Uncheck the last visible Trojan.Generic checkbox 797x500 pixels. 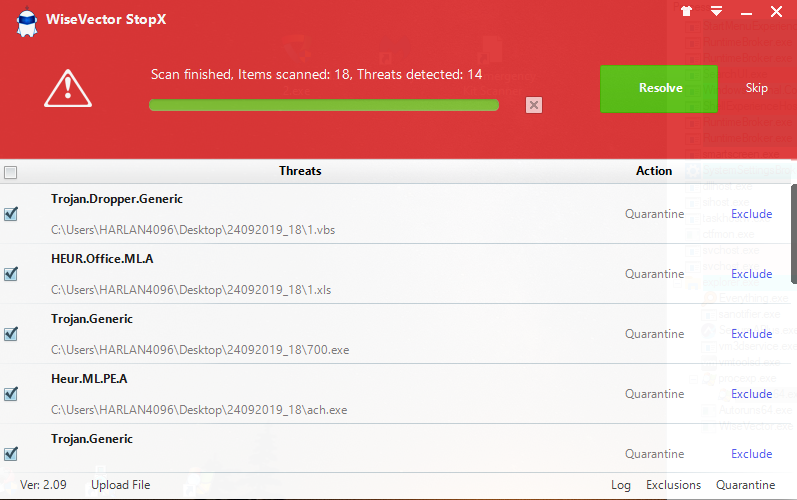pyautogui.click(x=11, y=454)
